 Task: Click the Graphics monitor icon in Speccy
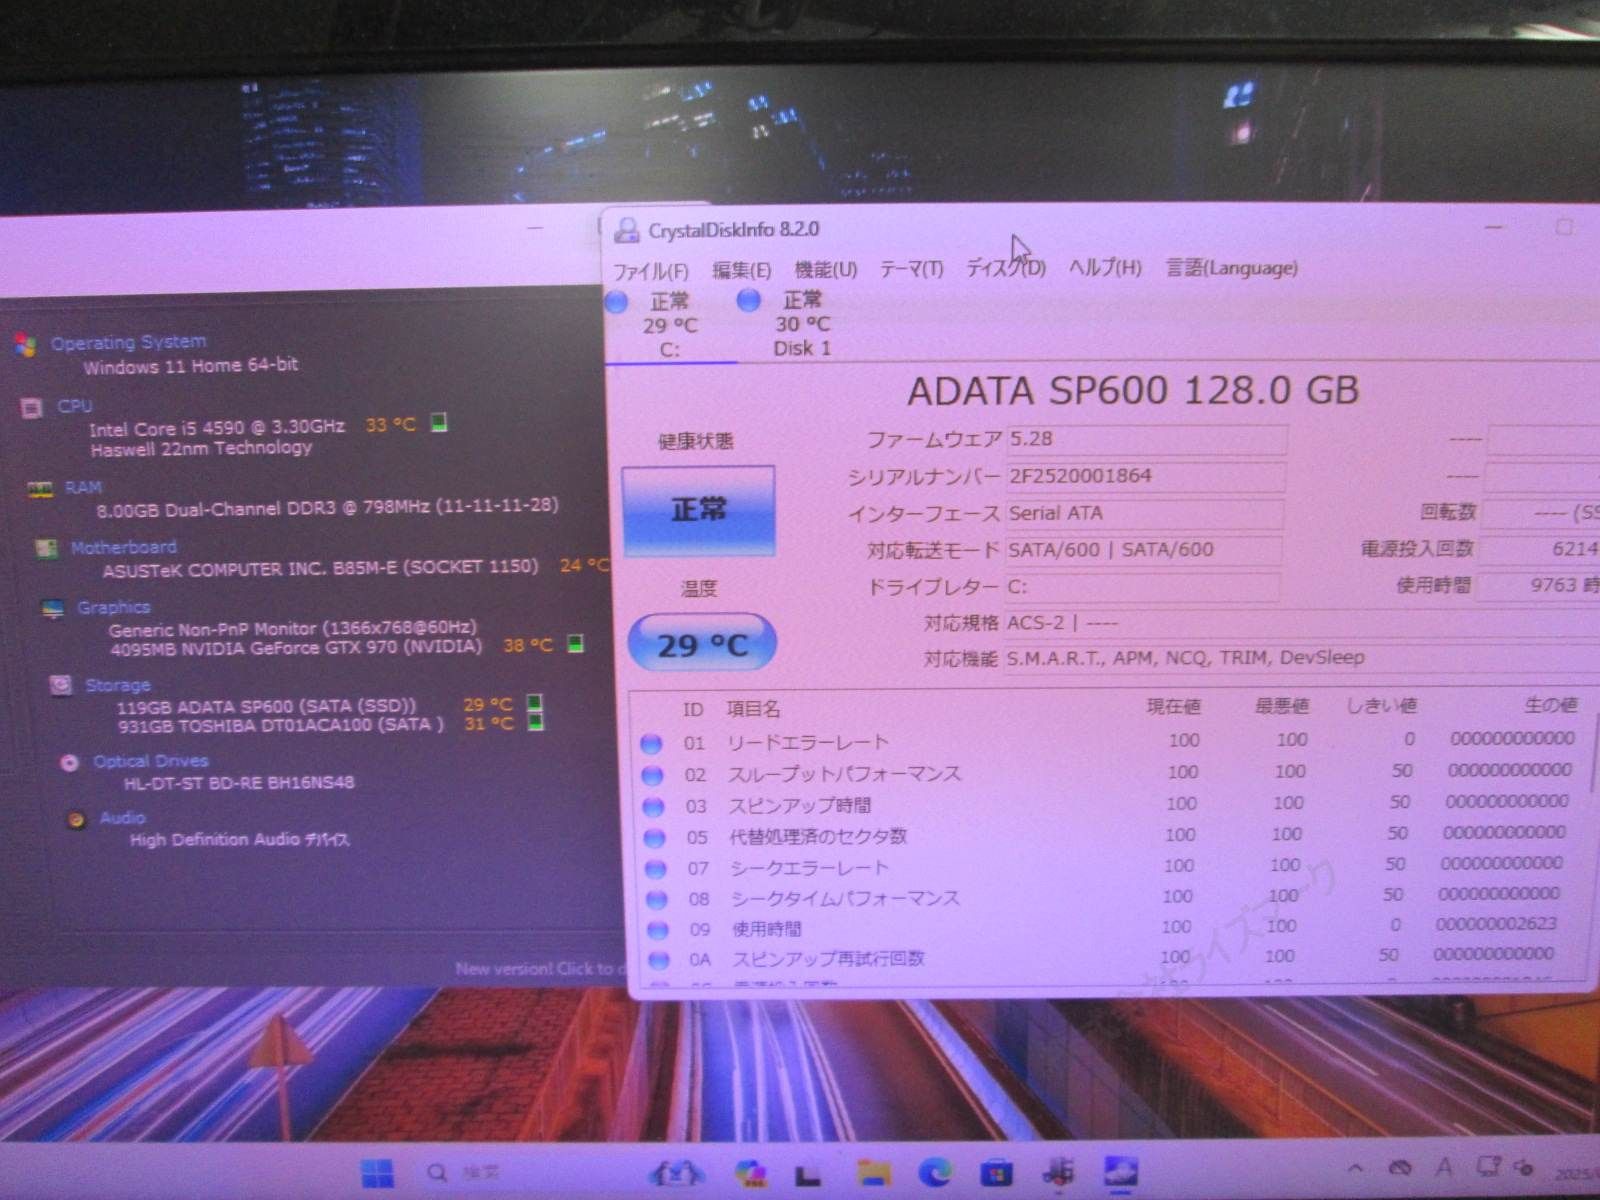(53, 609)
